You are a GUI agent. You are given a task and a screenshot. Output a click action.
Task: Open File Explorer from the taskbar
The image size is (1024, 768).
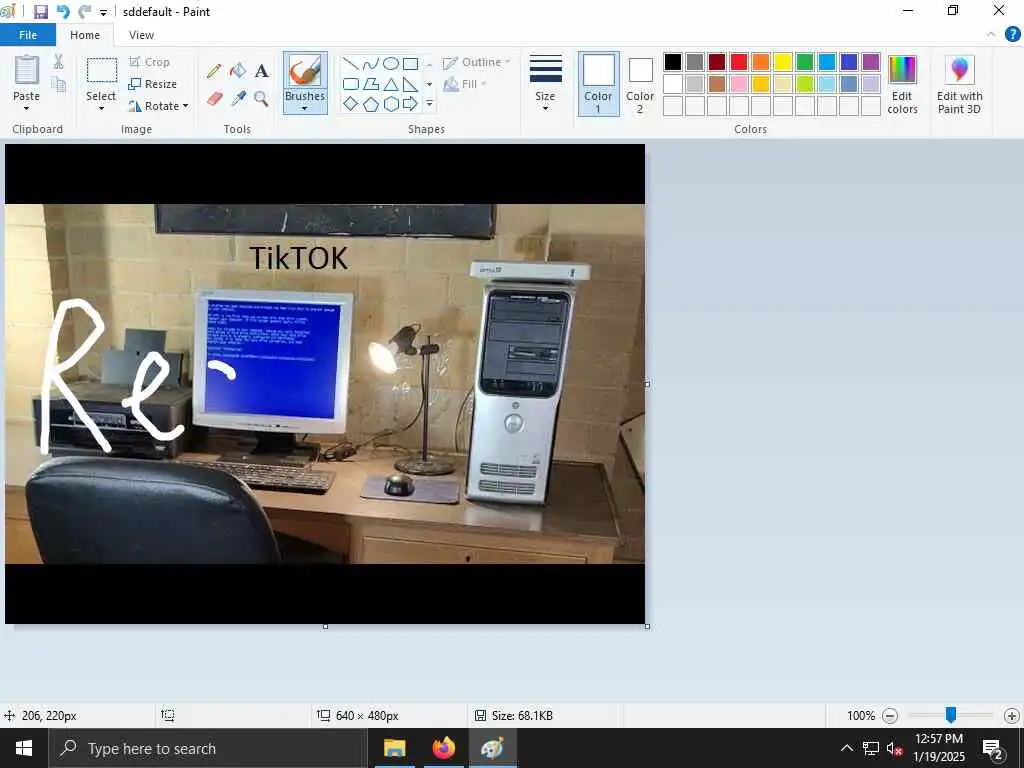pos(394,748)
